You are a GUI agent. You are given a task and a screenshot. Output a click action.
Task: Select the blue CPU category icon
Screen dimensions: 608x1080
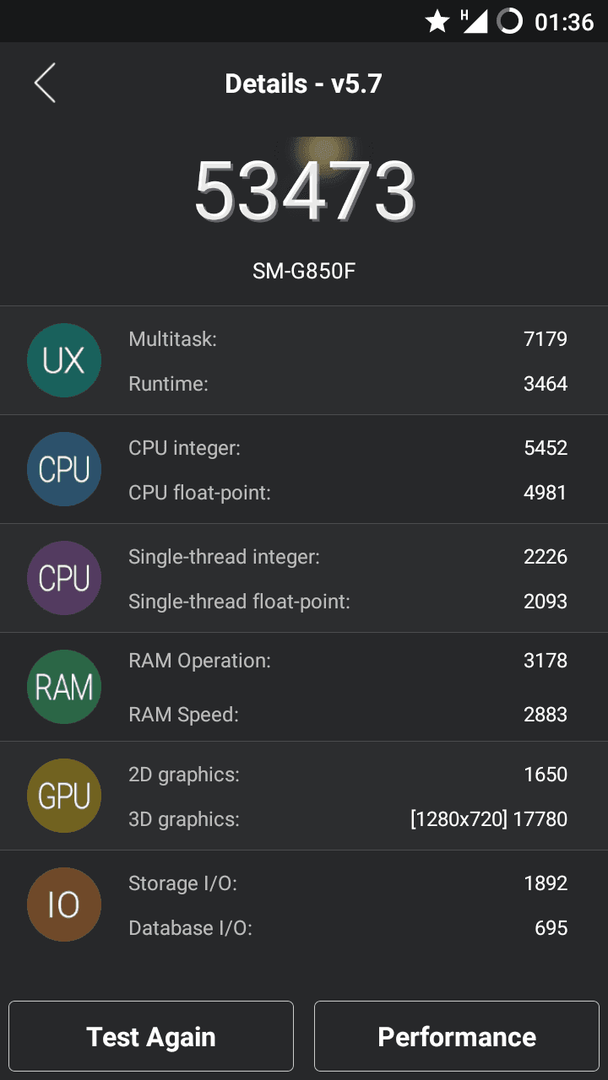[64, 469]
